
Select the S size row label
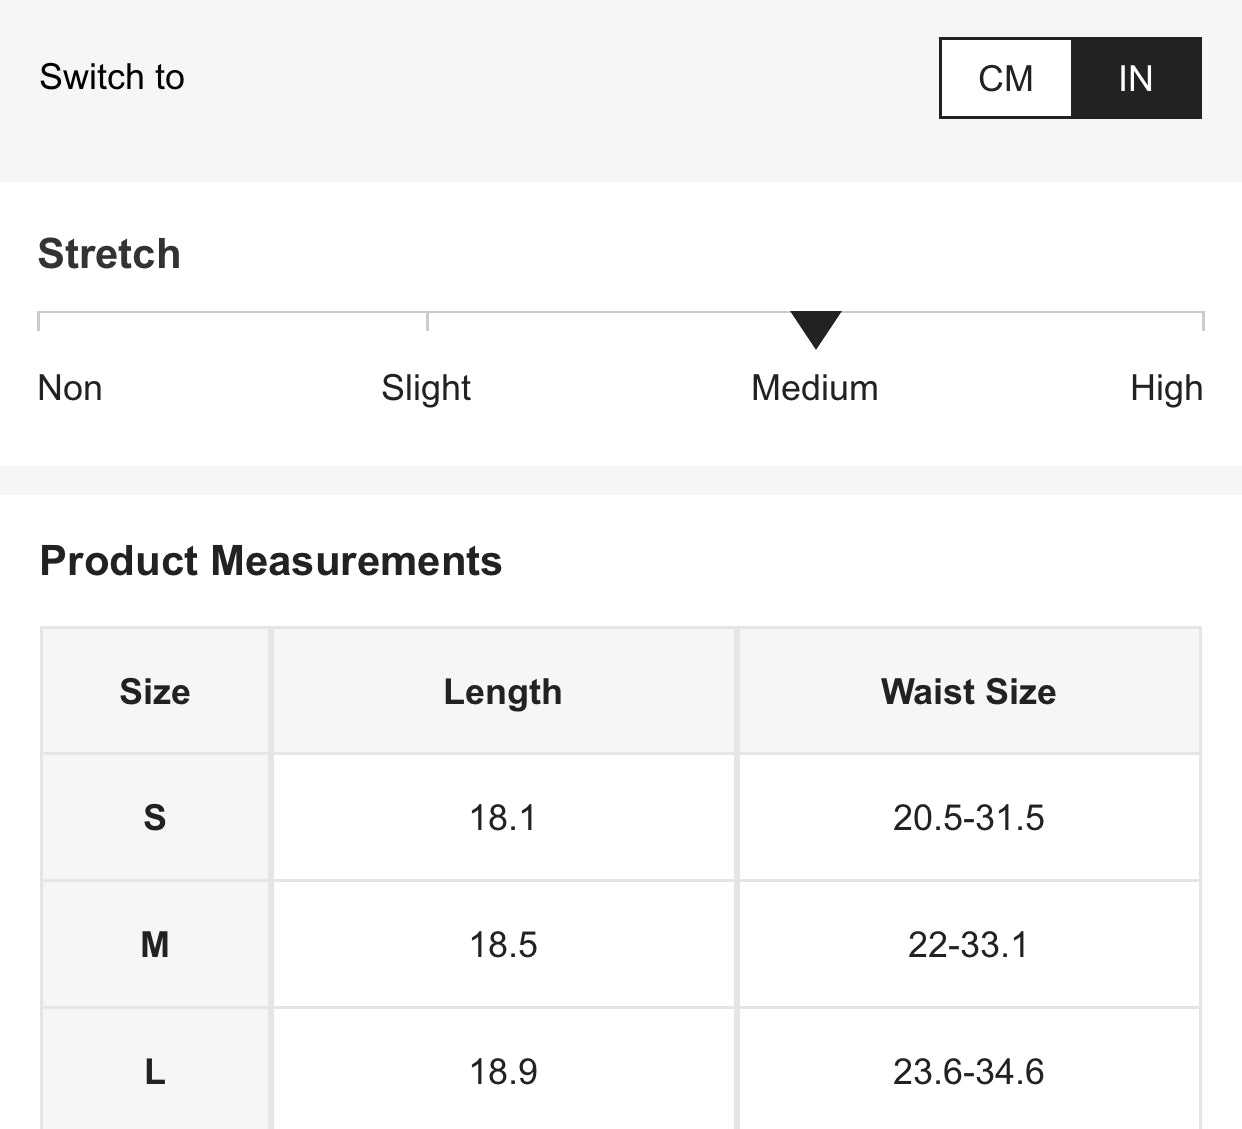point(155,818)
